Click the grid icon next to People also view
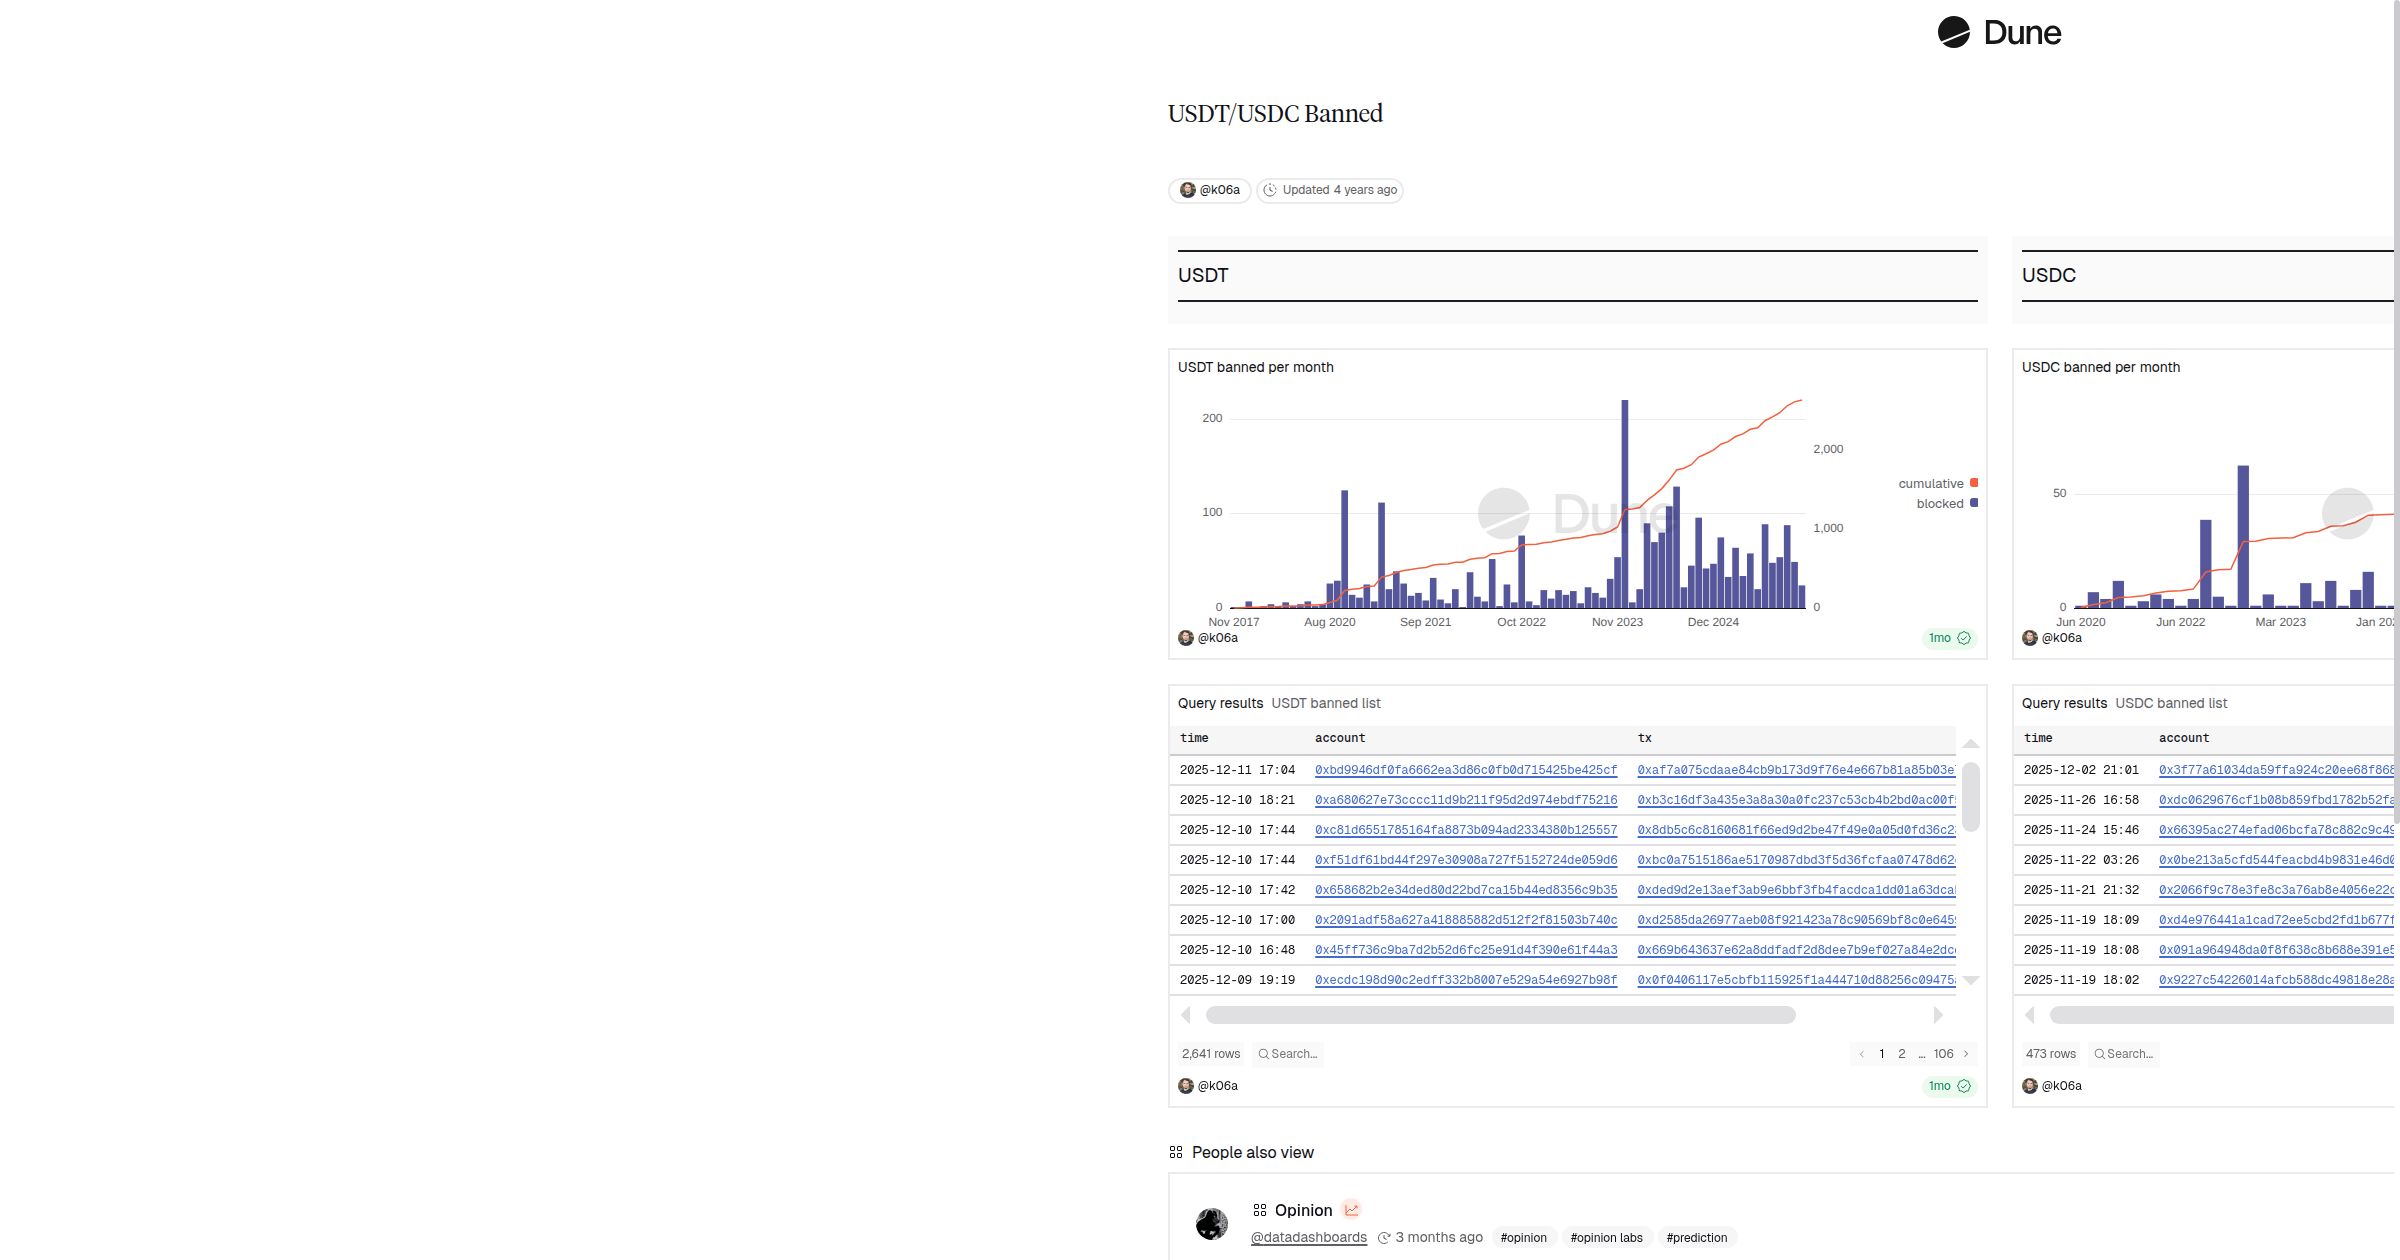 tap(1174, 1152)
